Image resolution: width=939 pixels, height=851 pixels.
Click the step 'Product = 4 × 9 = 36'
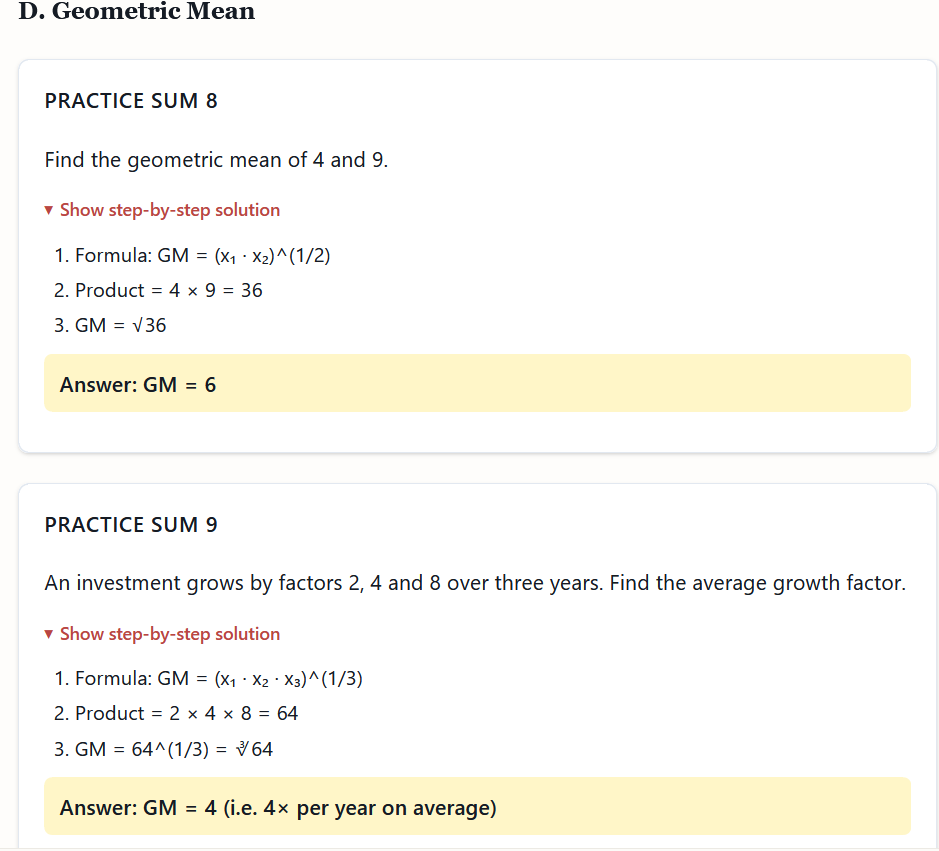[x=168, y=291]
